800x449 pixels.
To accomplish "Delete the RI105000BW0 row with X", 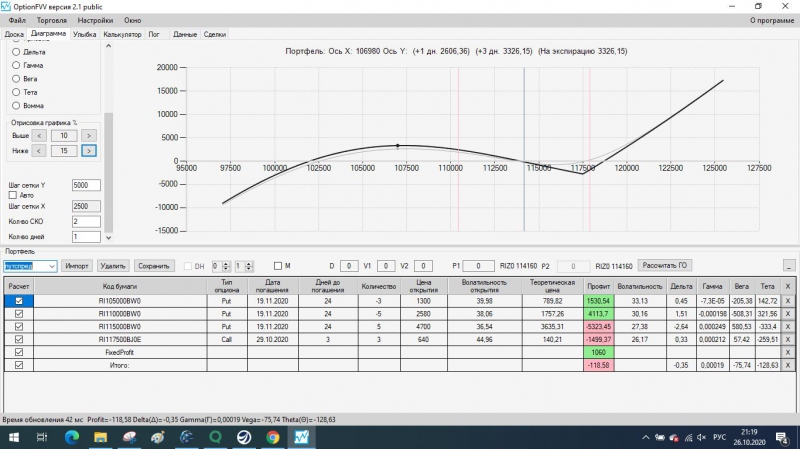I will [787, 301].
